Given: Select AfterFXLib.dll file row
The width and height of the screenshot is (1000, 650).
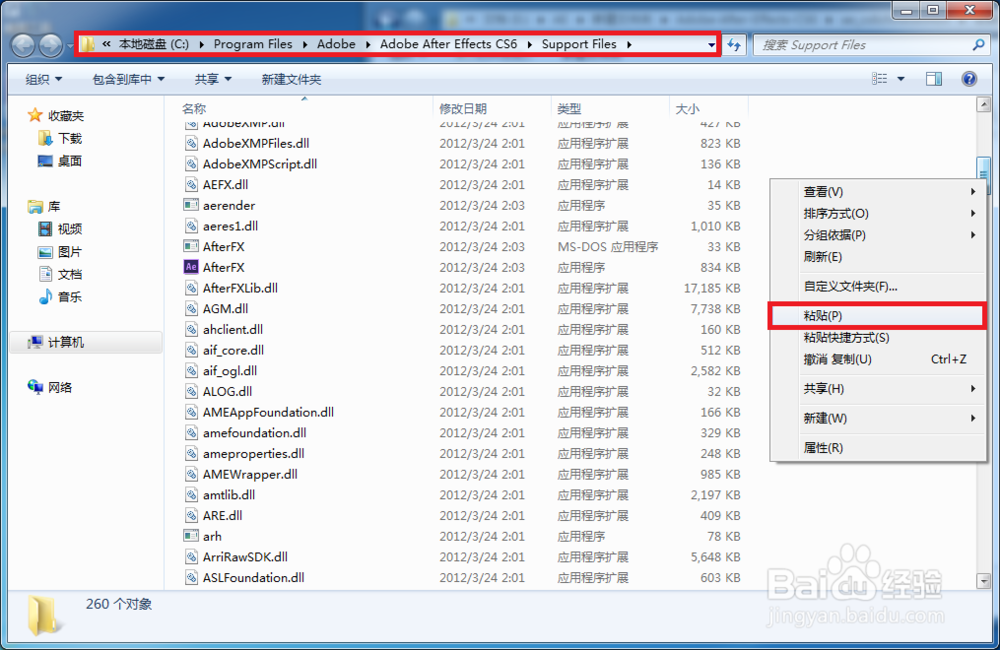Looking at the screenshot, I should point(463,288).
